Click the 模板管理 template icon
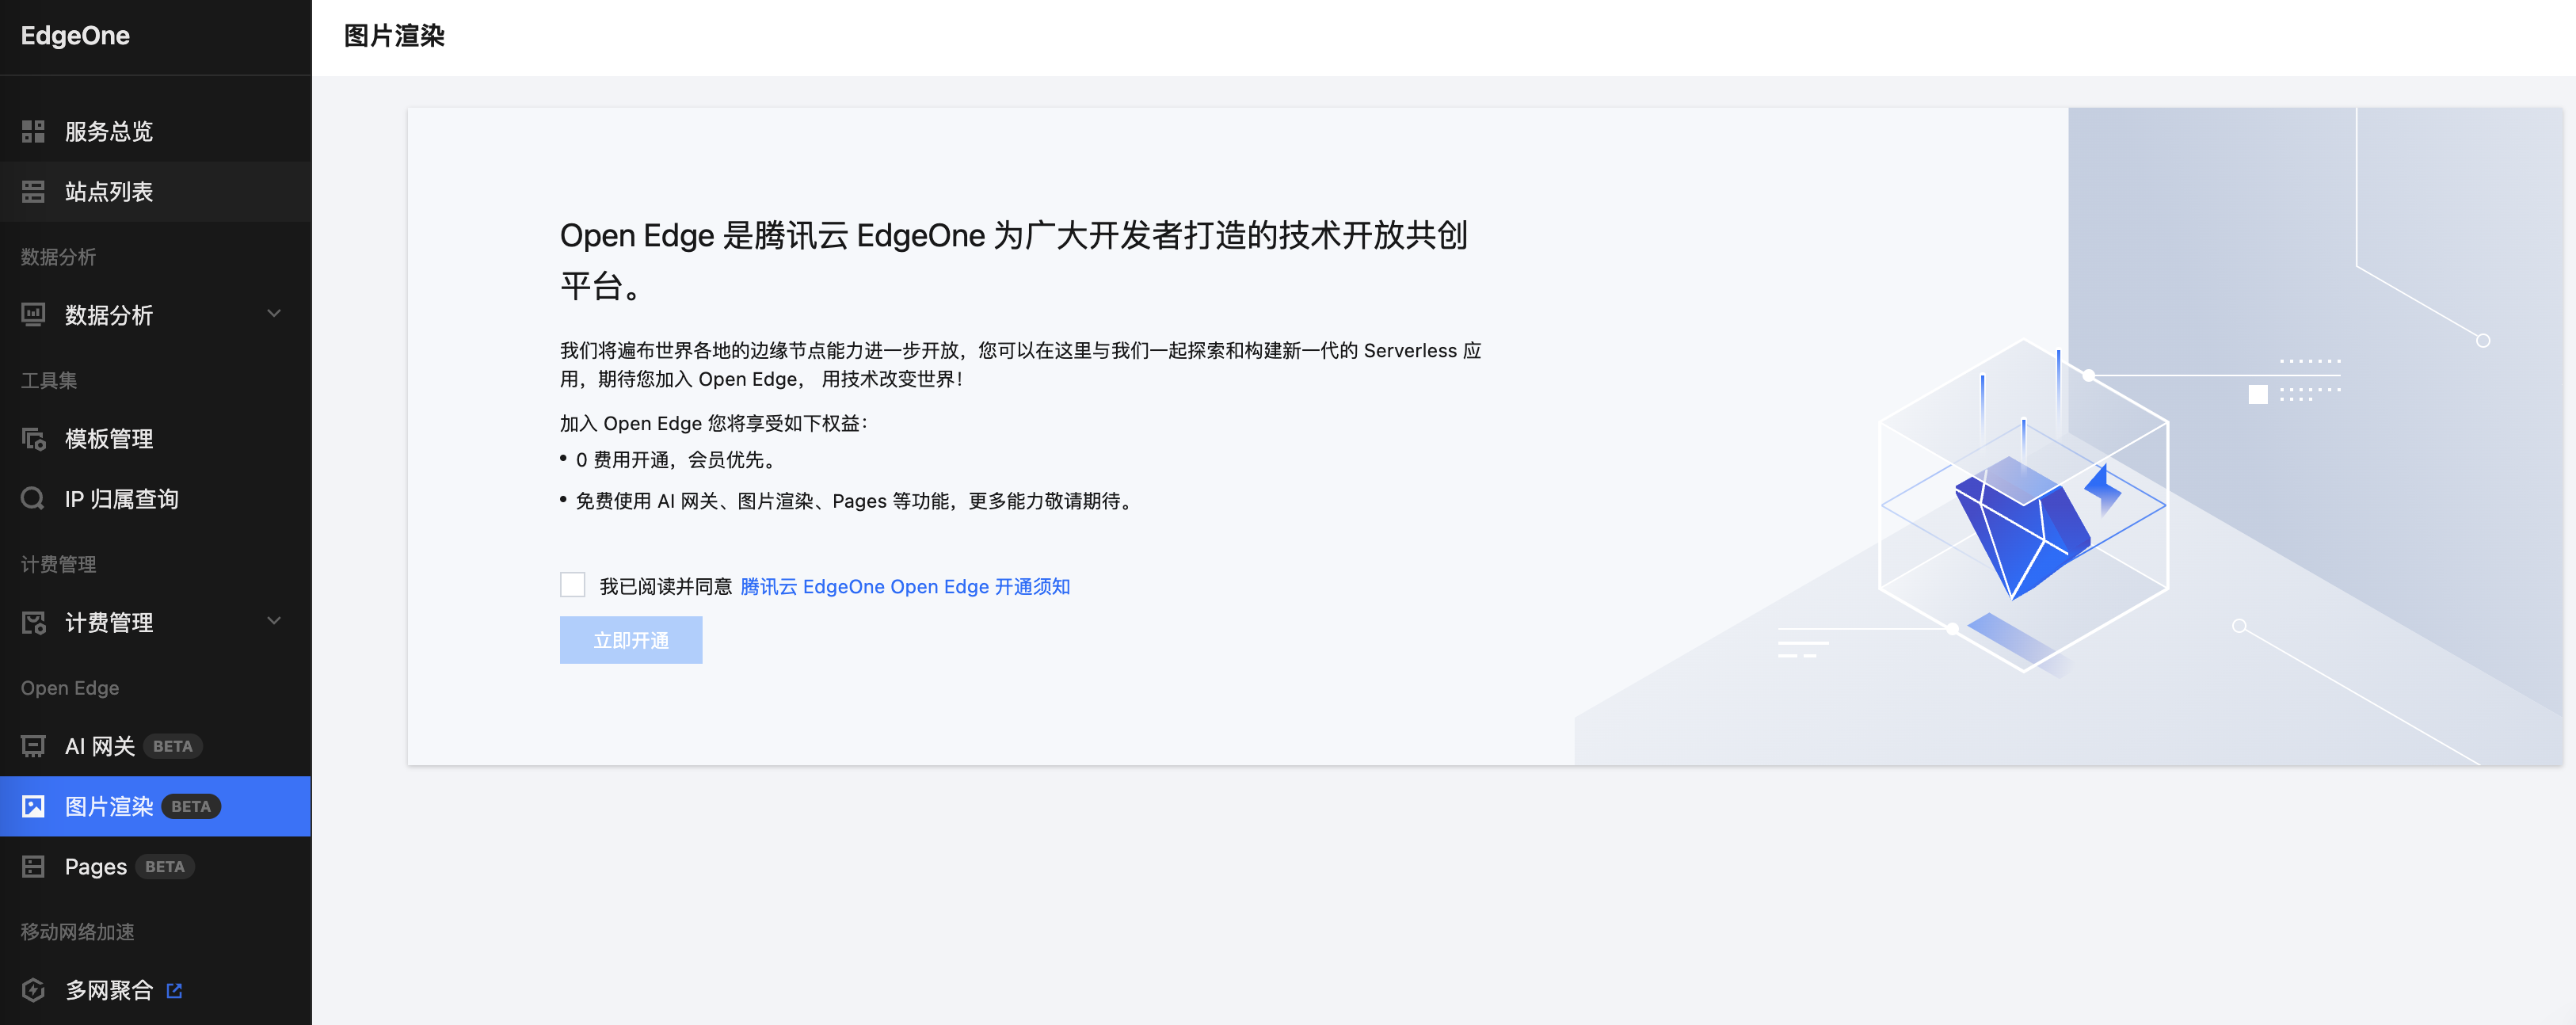2576x1025 pixels. click(33, 439)
